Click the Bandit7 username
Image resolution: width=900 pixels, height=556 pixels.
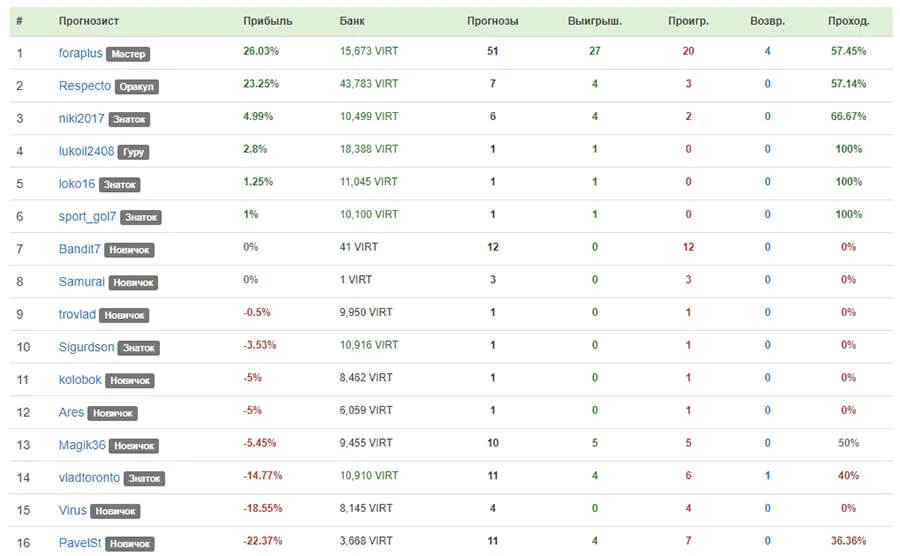click(79, 250)
